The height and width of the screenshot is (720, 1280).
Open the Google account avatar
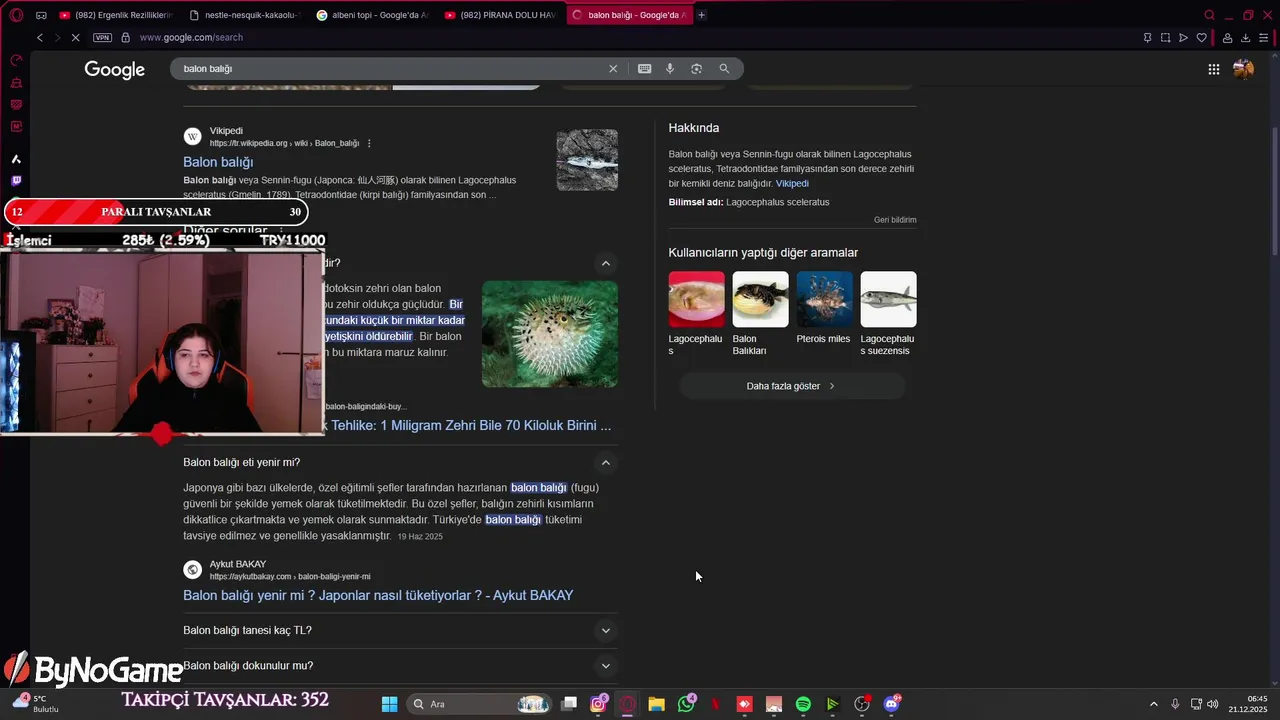(1243, 69)
